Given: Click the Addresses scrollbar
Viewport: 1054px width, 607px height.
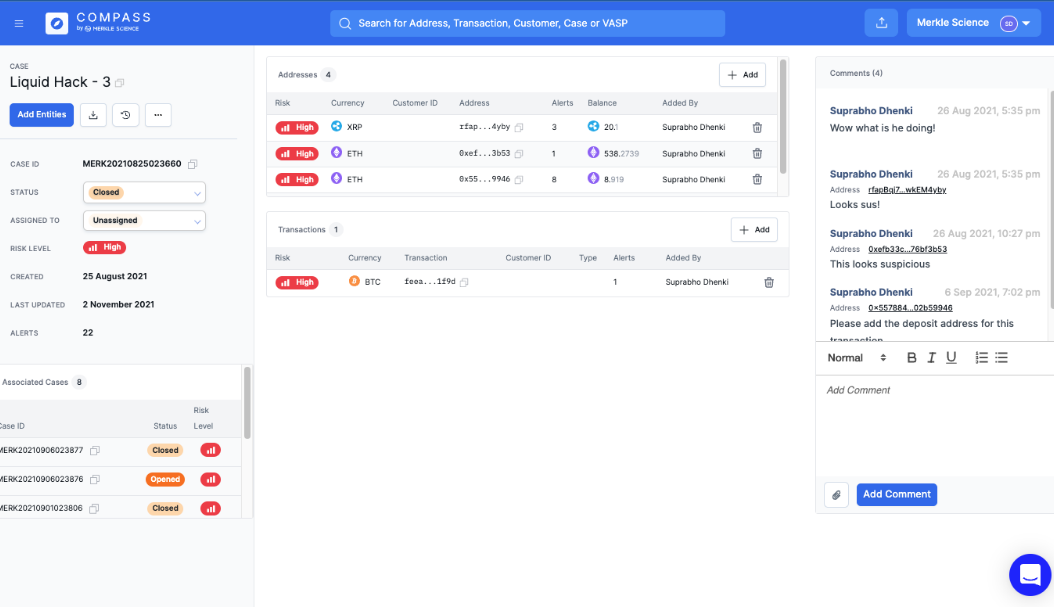Looking at the screenshot, I should click(x=782, y=117).
